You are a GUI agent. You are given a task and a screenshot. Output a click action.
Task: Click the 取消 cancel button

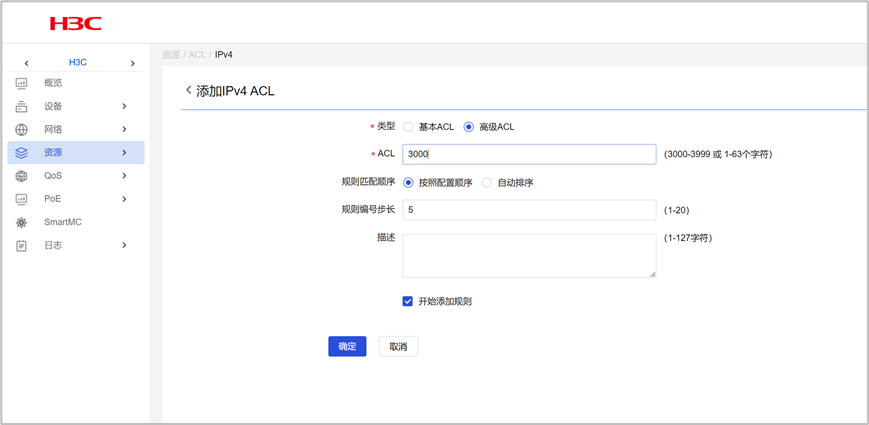pos(398,346)
